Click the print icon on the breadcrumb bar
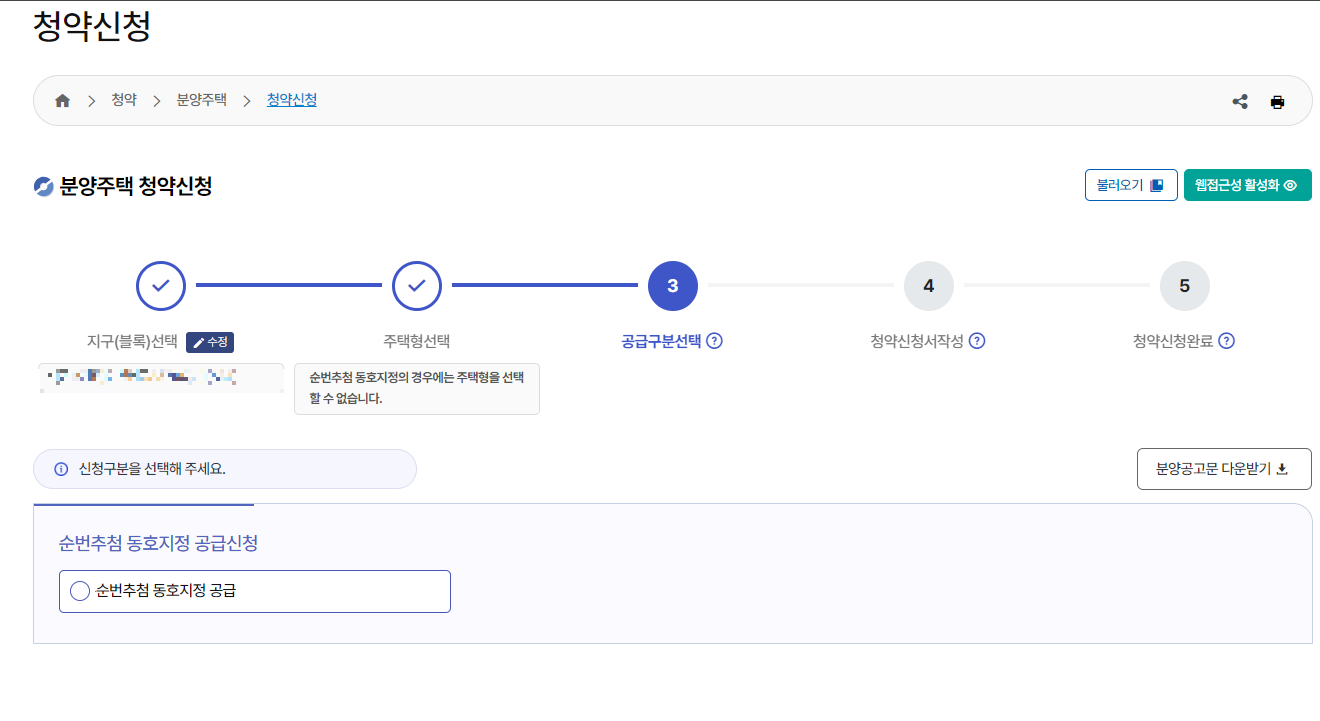This screenshot has height=721, width=1320. click(x=1277, y=100)
